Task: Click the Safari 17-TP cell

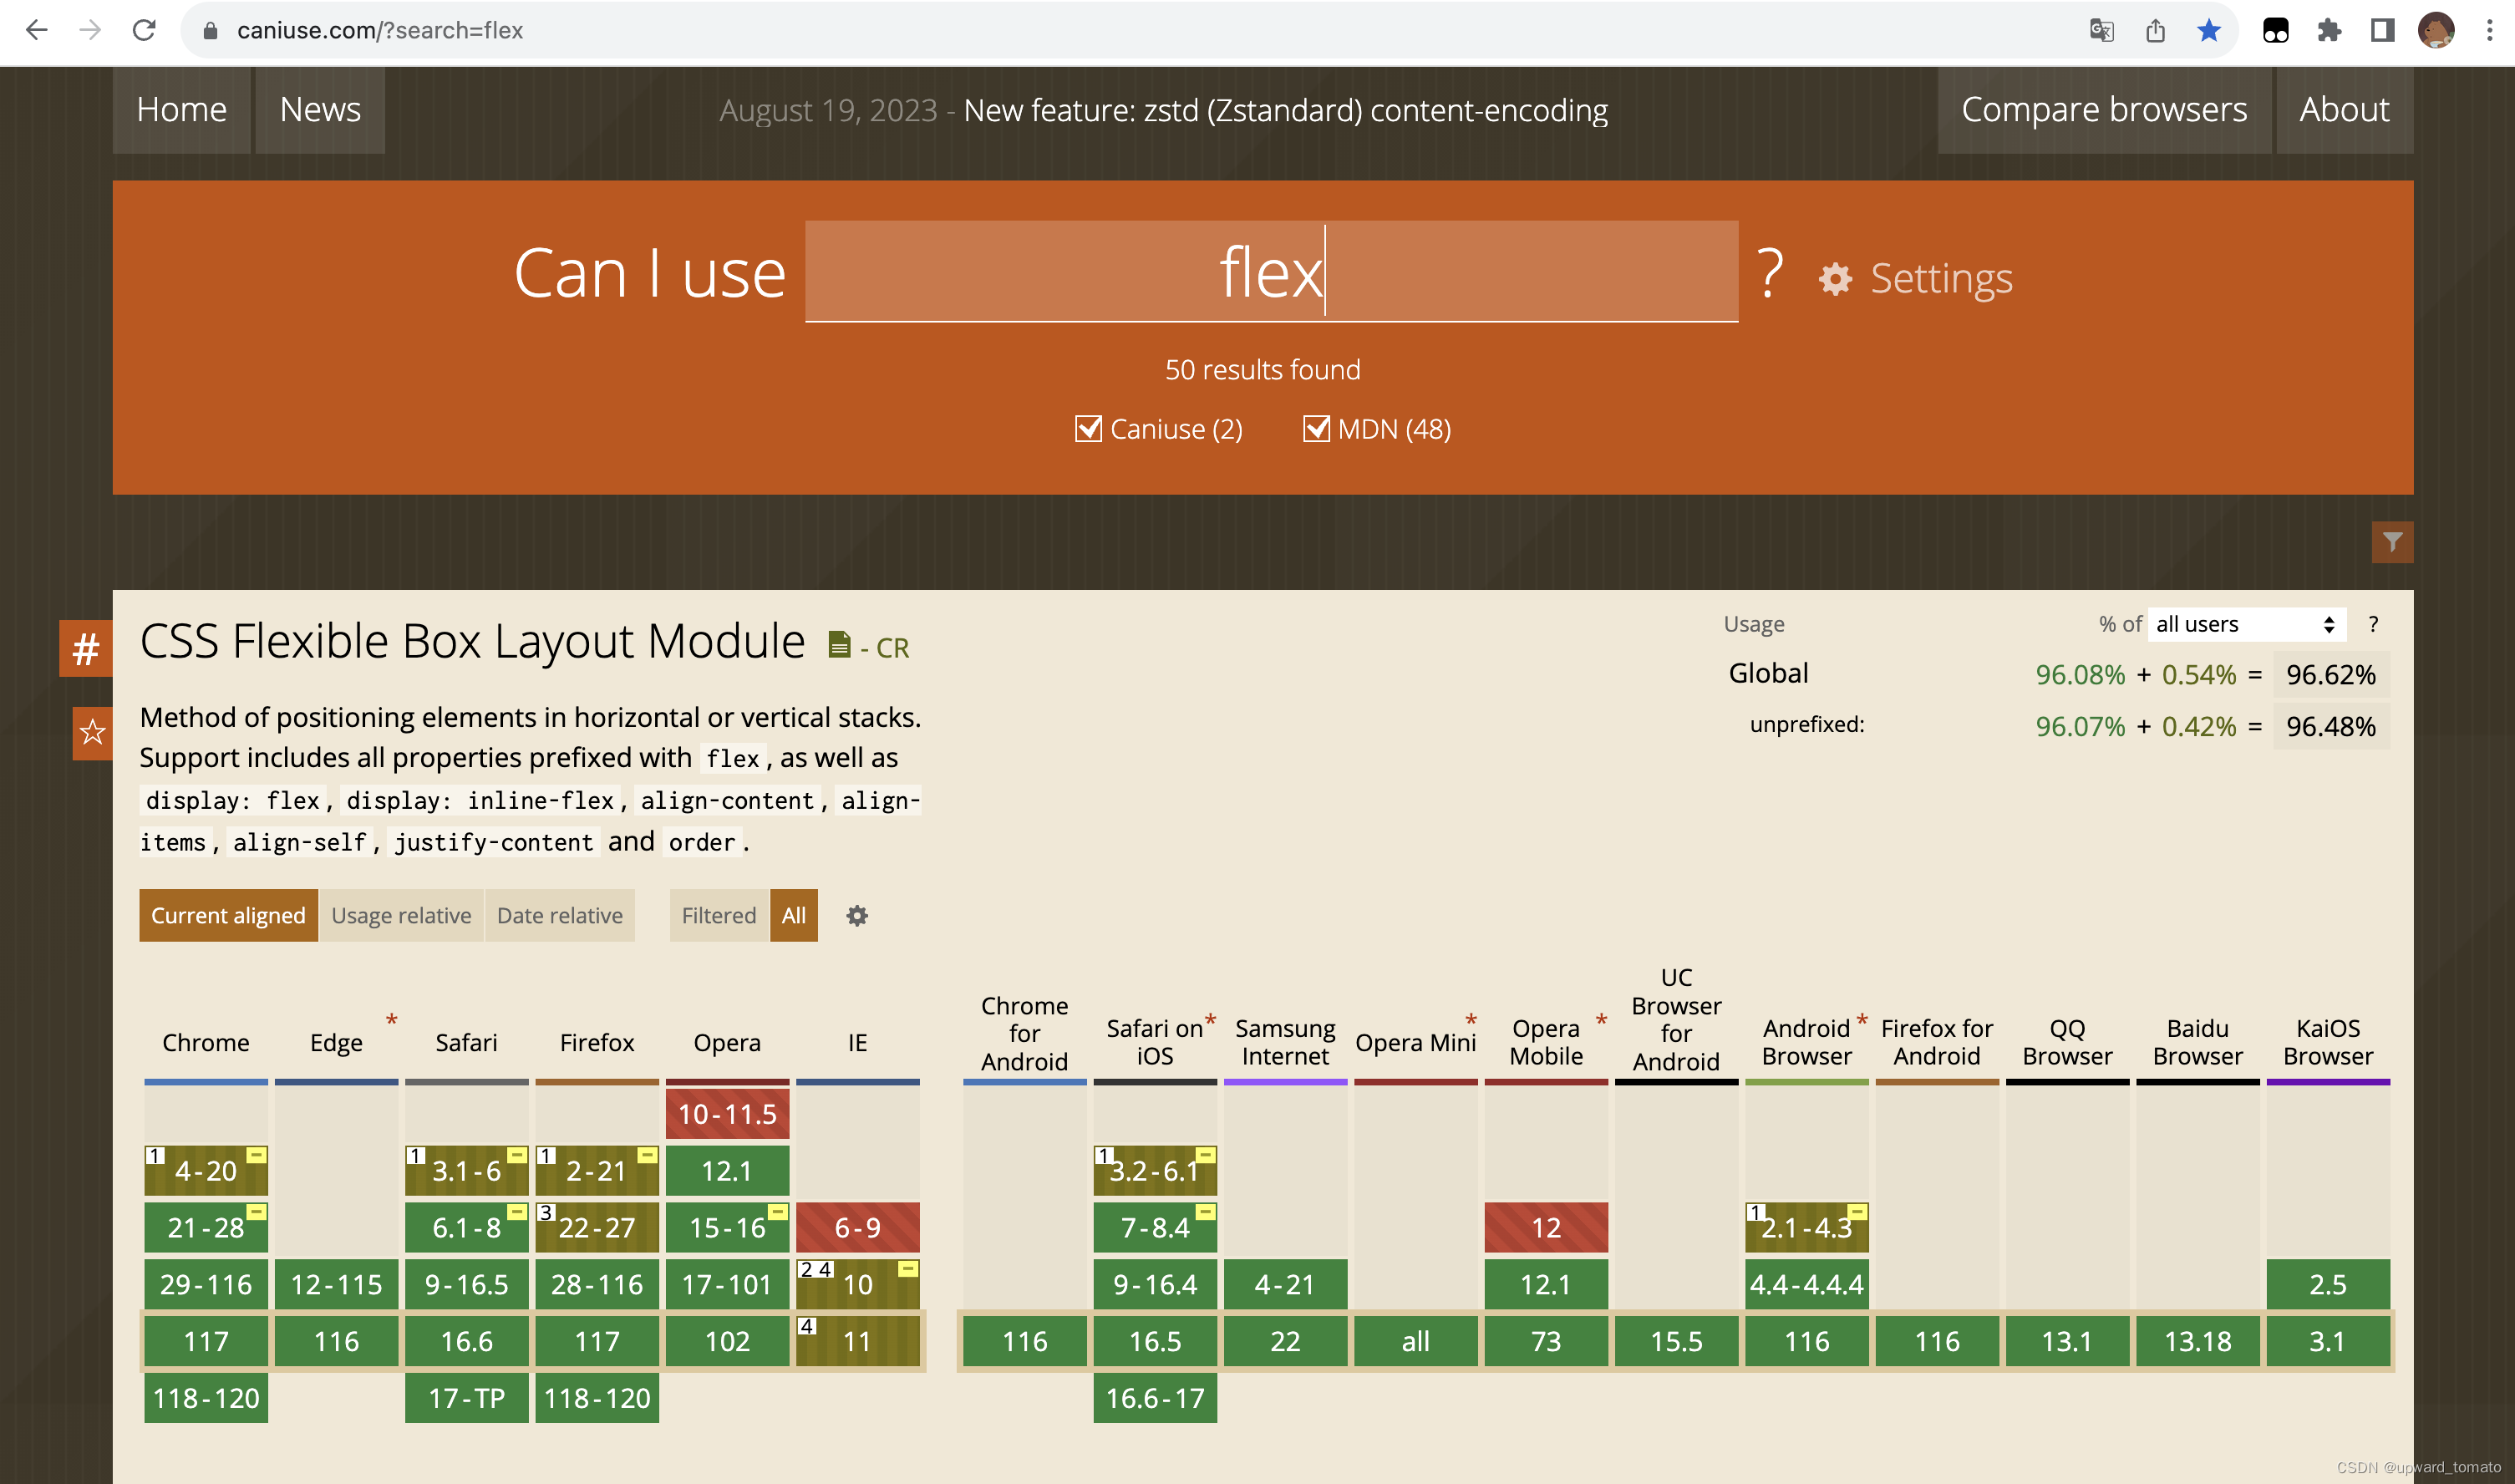Action: [466, 1398]
